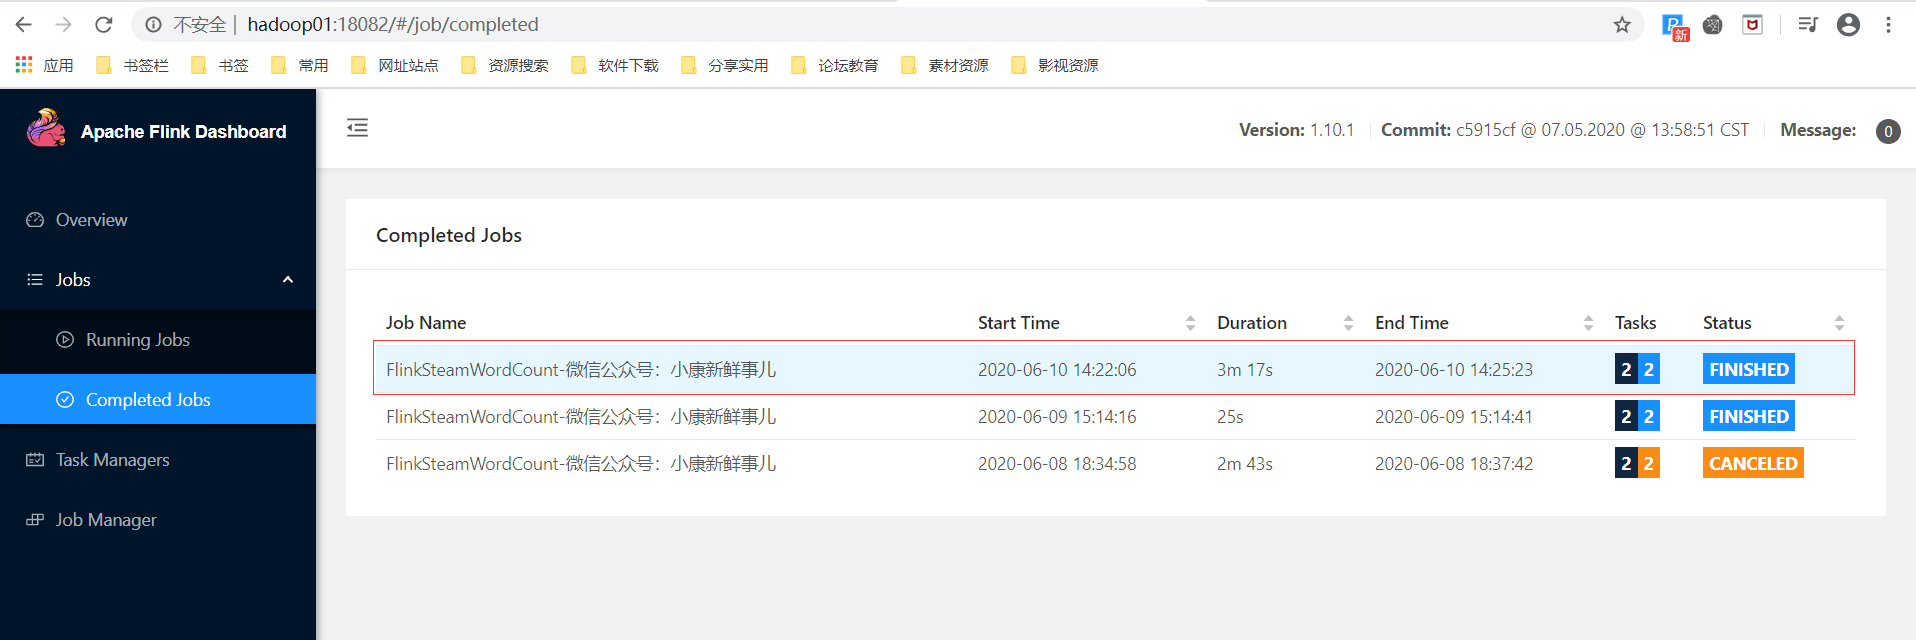Image resolution: width=1916 pixels, height=640 pixels.
Task: Select Completed Jobs in the sidebar
Action: pyautogui.click(x=158, y=399)
